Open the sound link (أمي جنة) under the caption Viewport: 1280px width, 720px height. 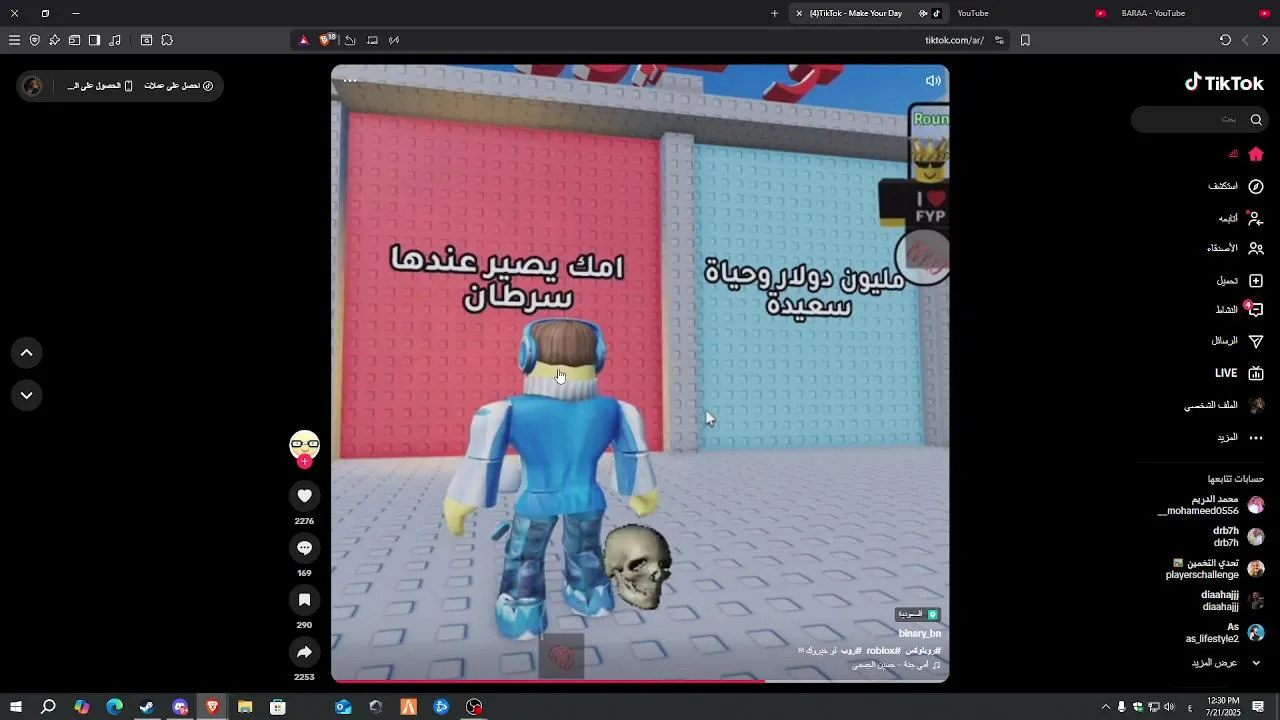click(x=895, y=664)
